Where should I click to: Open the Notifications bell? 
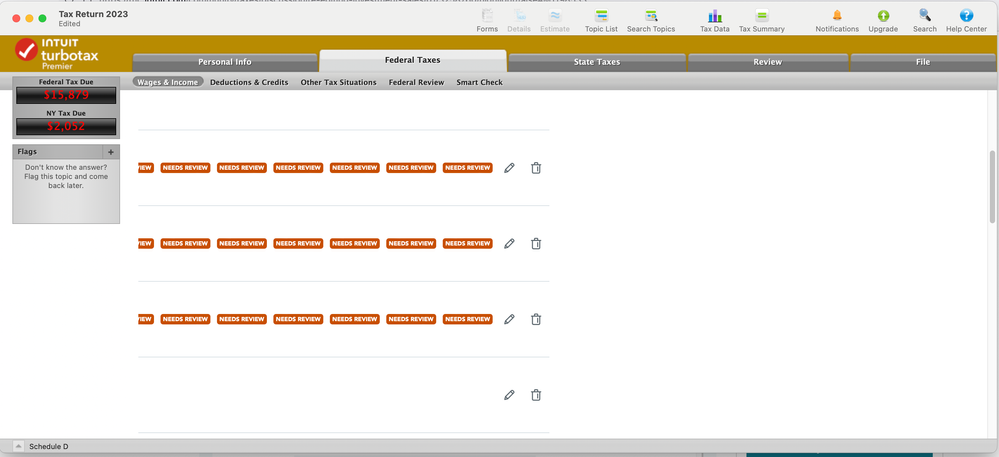837,20
